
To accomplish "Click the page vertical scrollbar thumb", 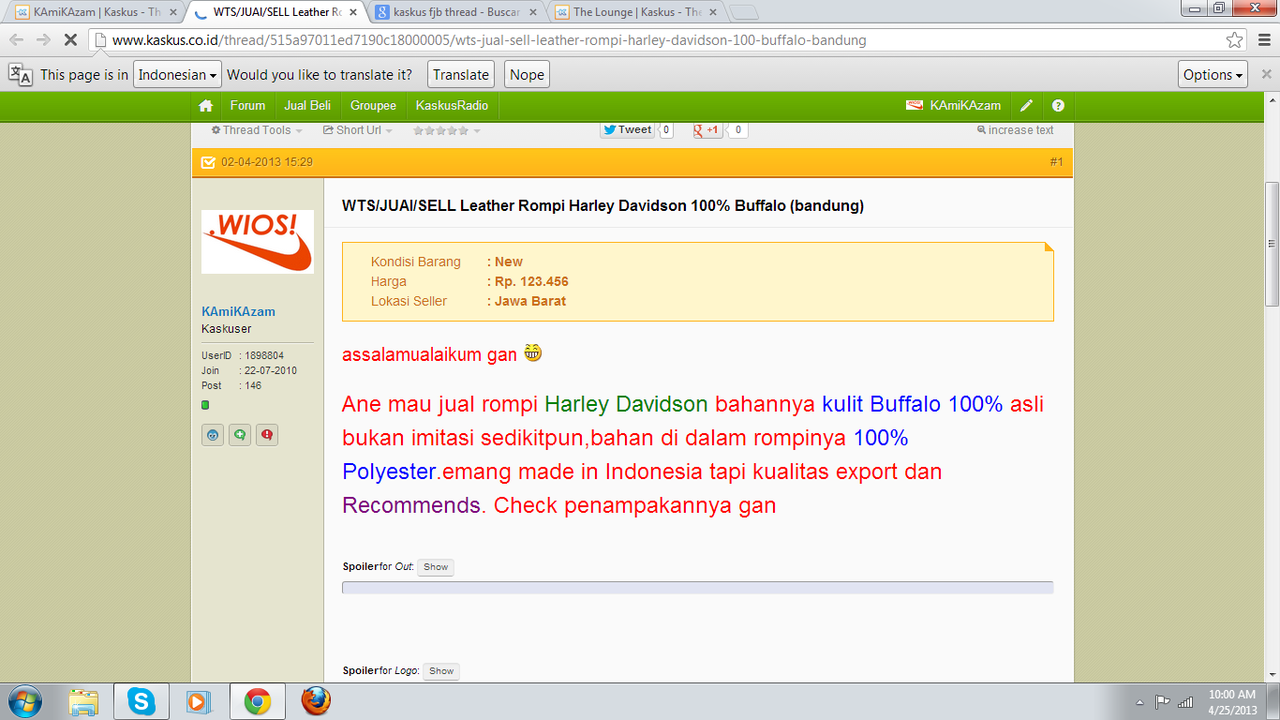I will coord(1272,245).
